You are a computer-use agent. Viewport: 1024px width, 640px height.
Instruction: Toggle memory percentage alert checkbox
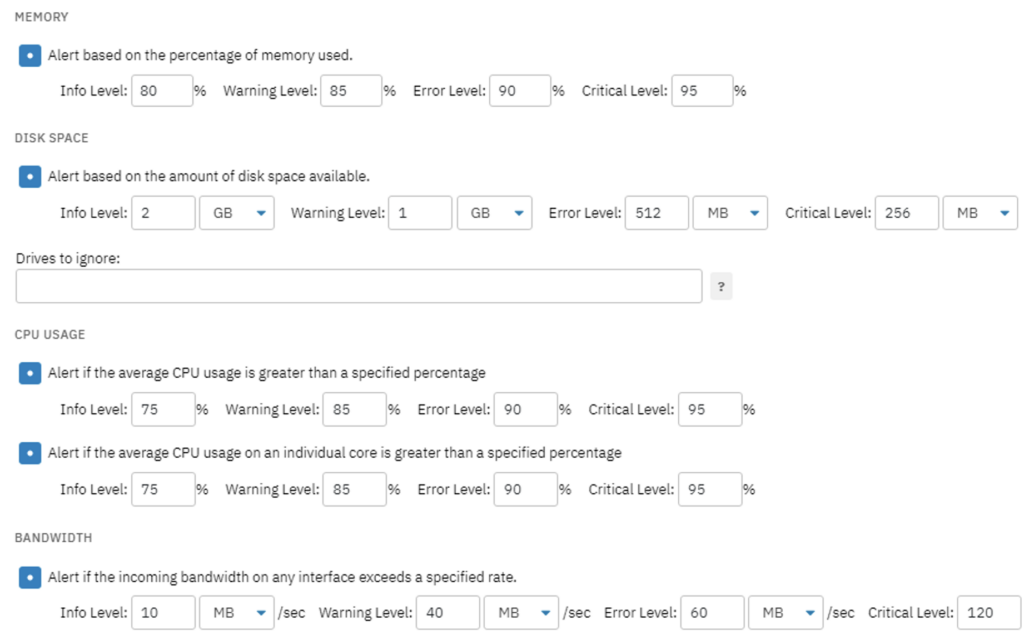pyautogui.click(x=30, y=56)
